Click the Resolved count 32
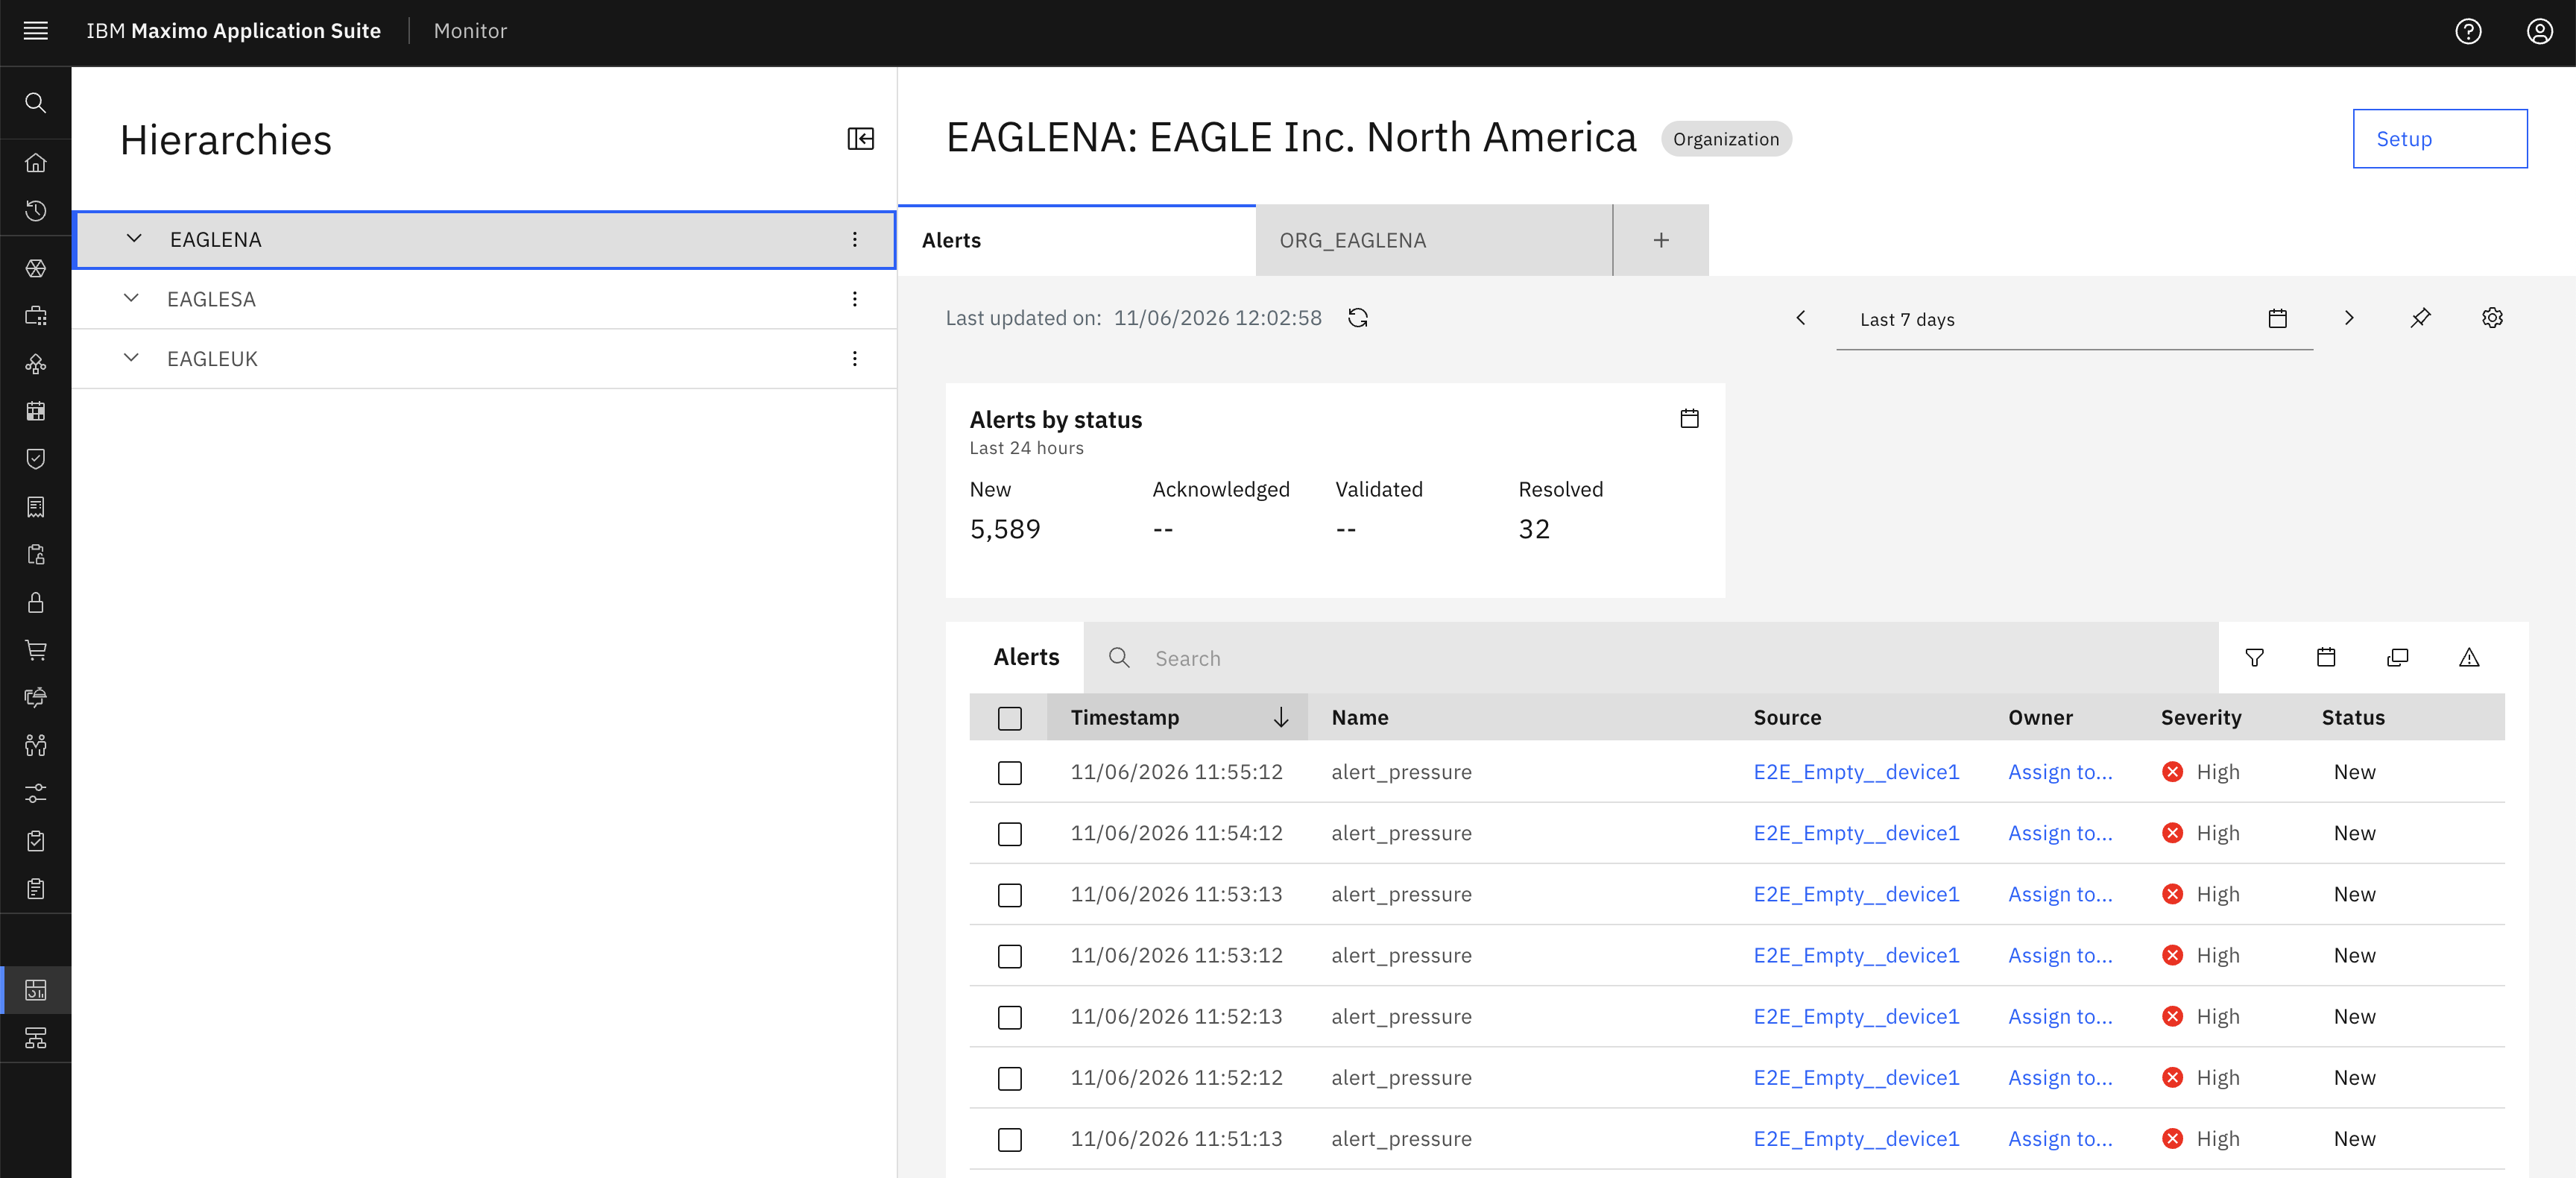This screenshot has width=2576, height=1178. 1534,529
